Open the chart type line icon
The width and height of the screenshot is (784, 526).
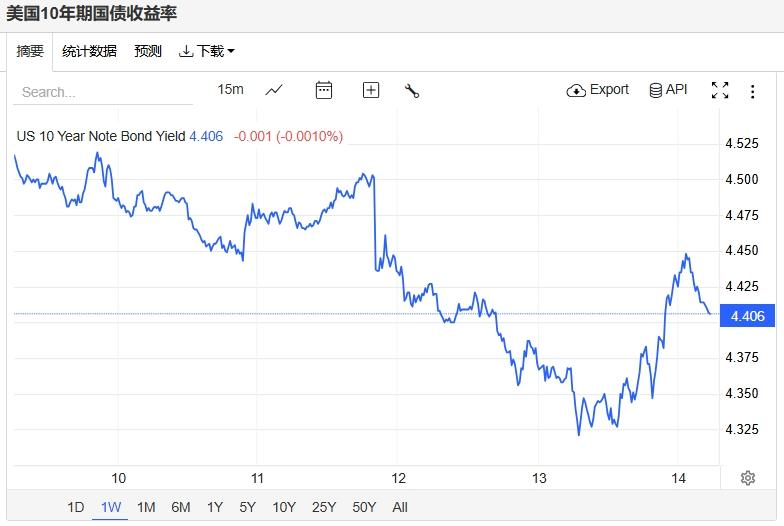274,90
